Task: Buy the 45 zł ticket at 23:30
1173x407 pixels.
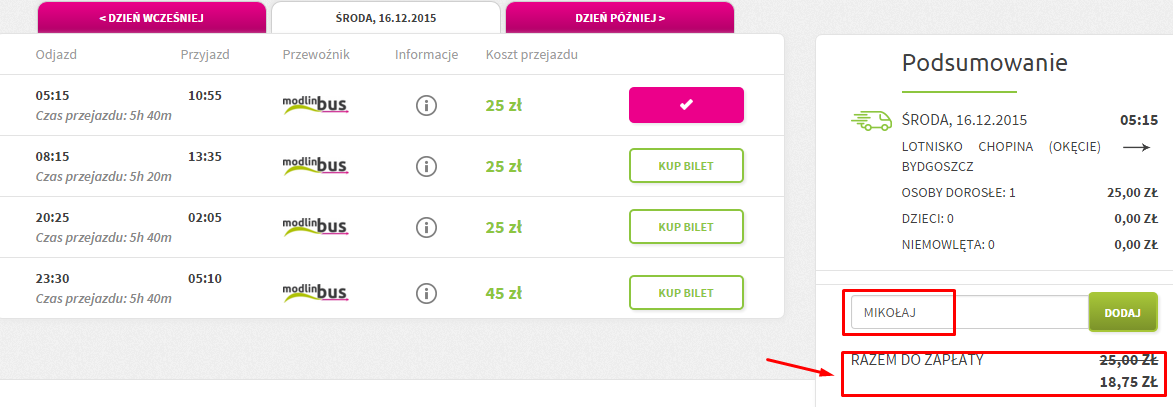Action: coord(686,293)
